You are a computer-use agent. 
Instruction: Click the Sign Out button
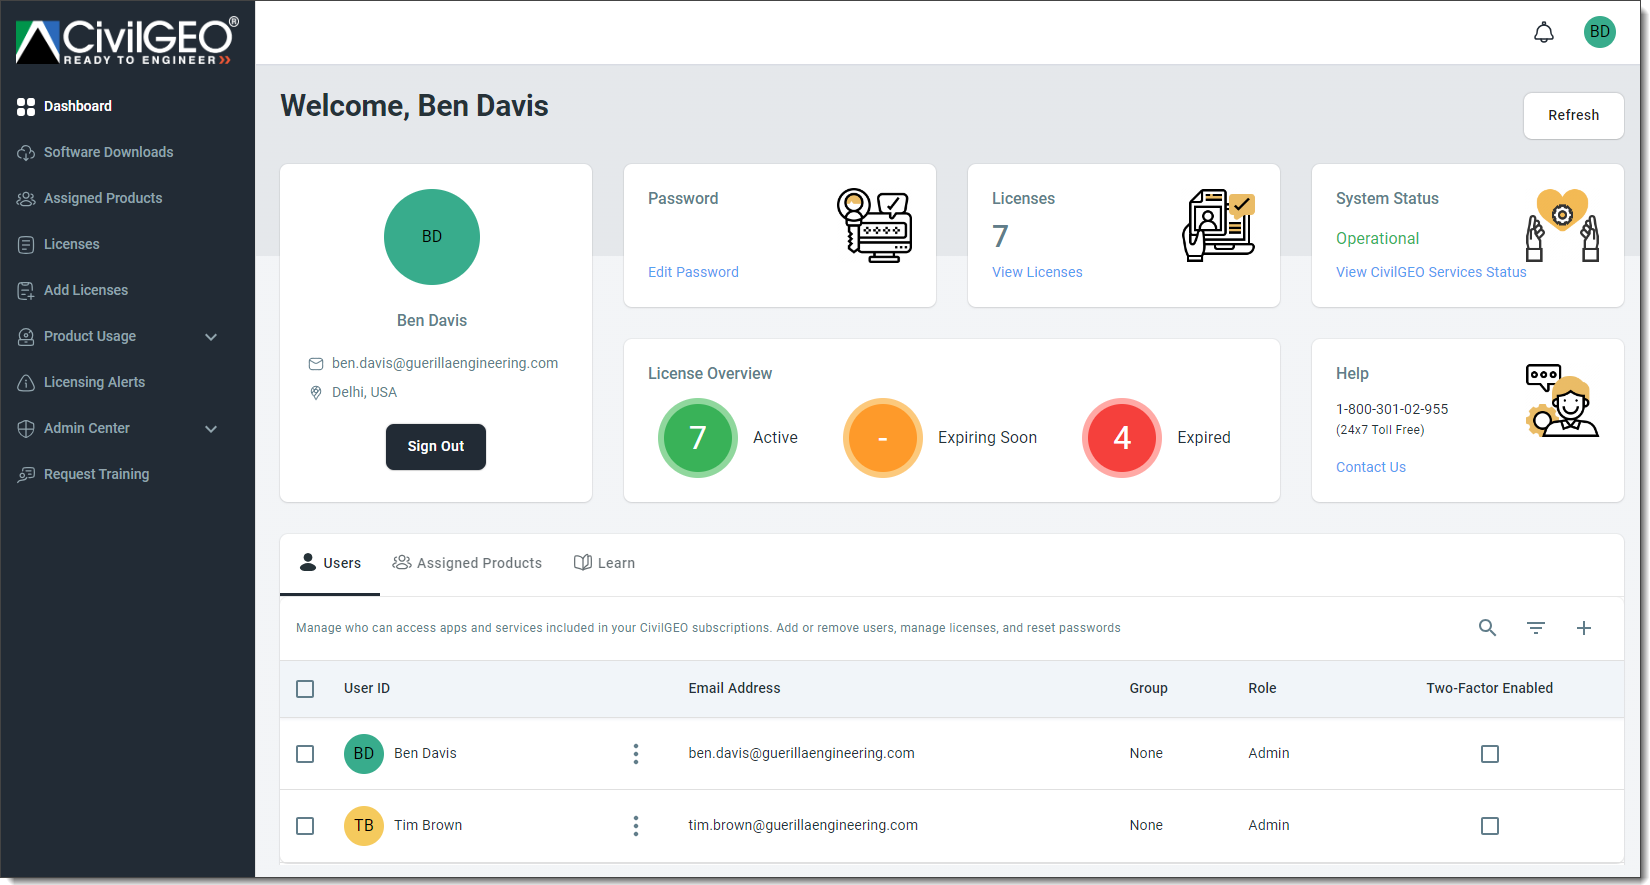(x=436, y=447)
